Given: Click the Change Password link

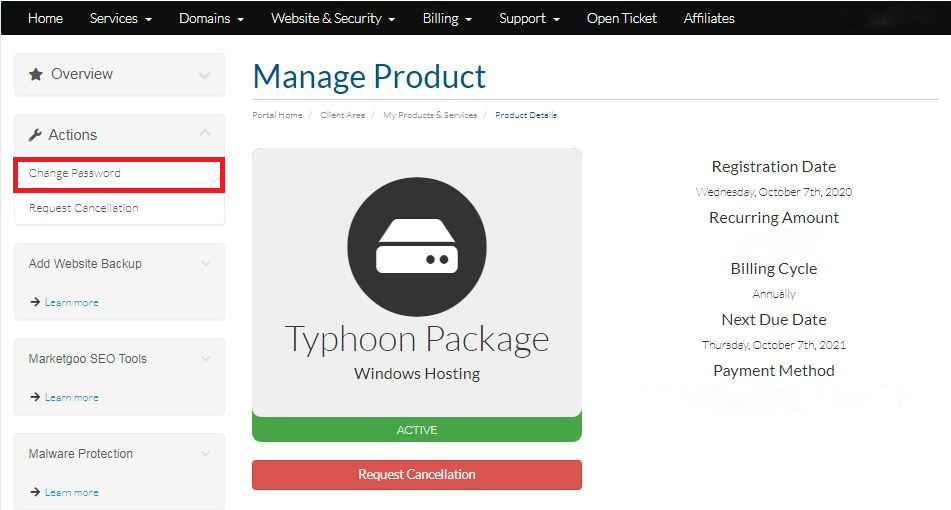Looking at the screenshot, I should (75, 174).
